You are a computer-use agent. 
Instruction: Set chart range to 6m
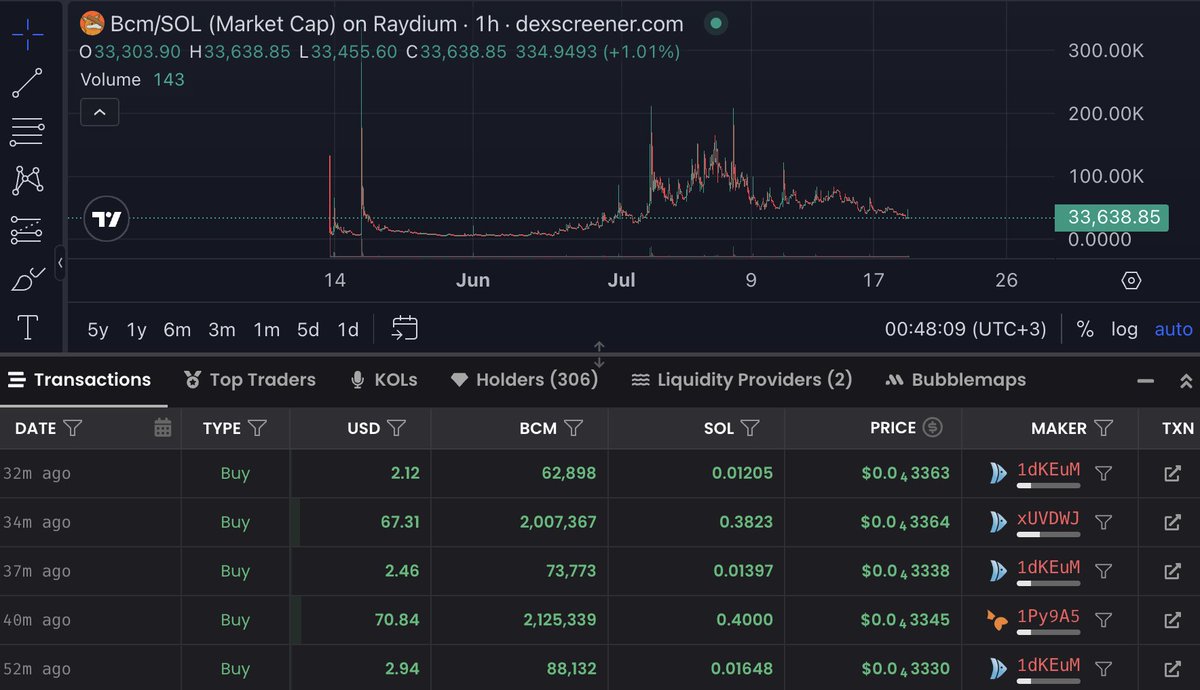click(x=177, y=329)
